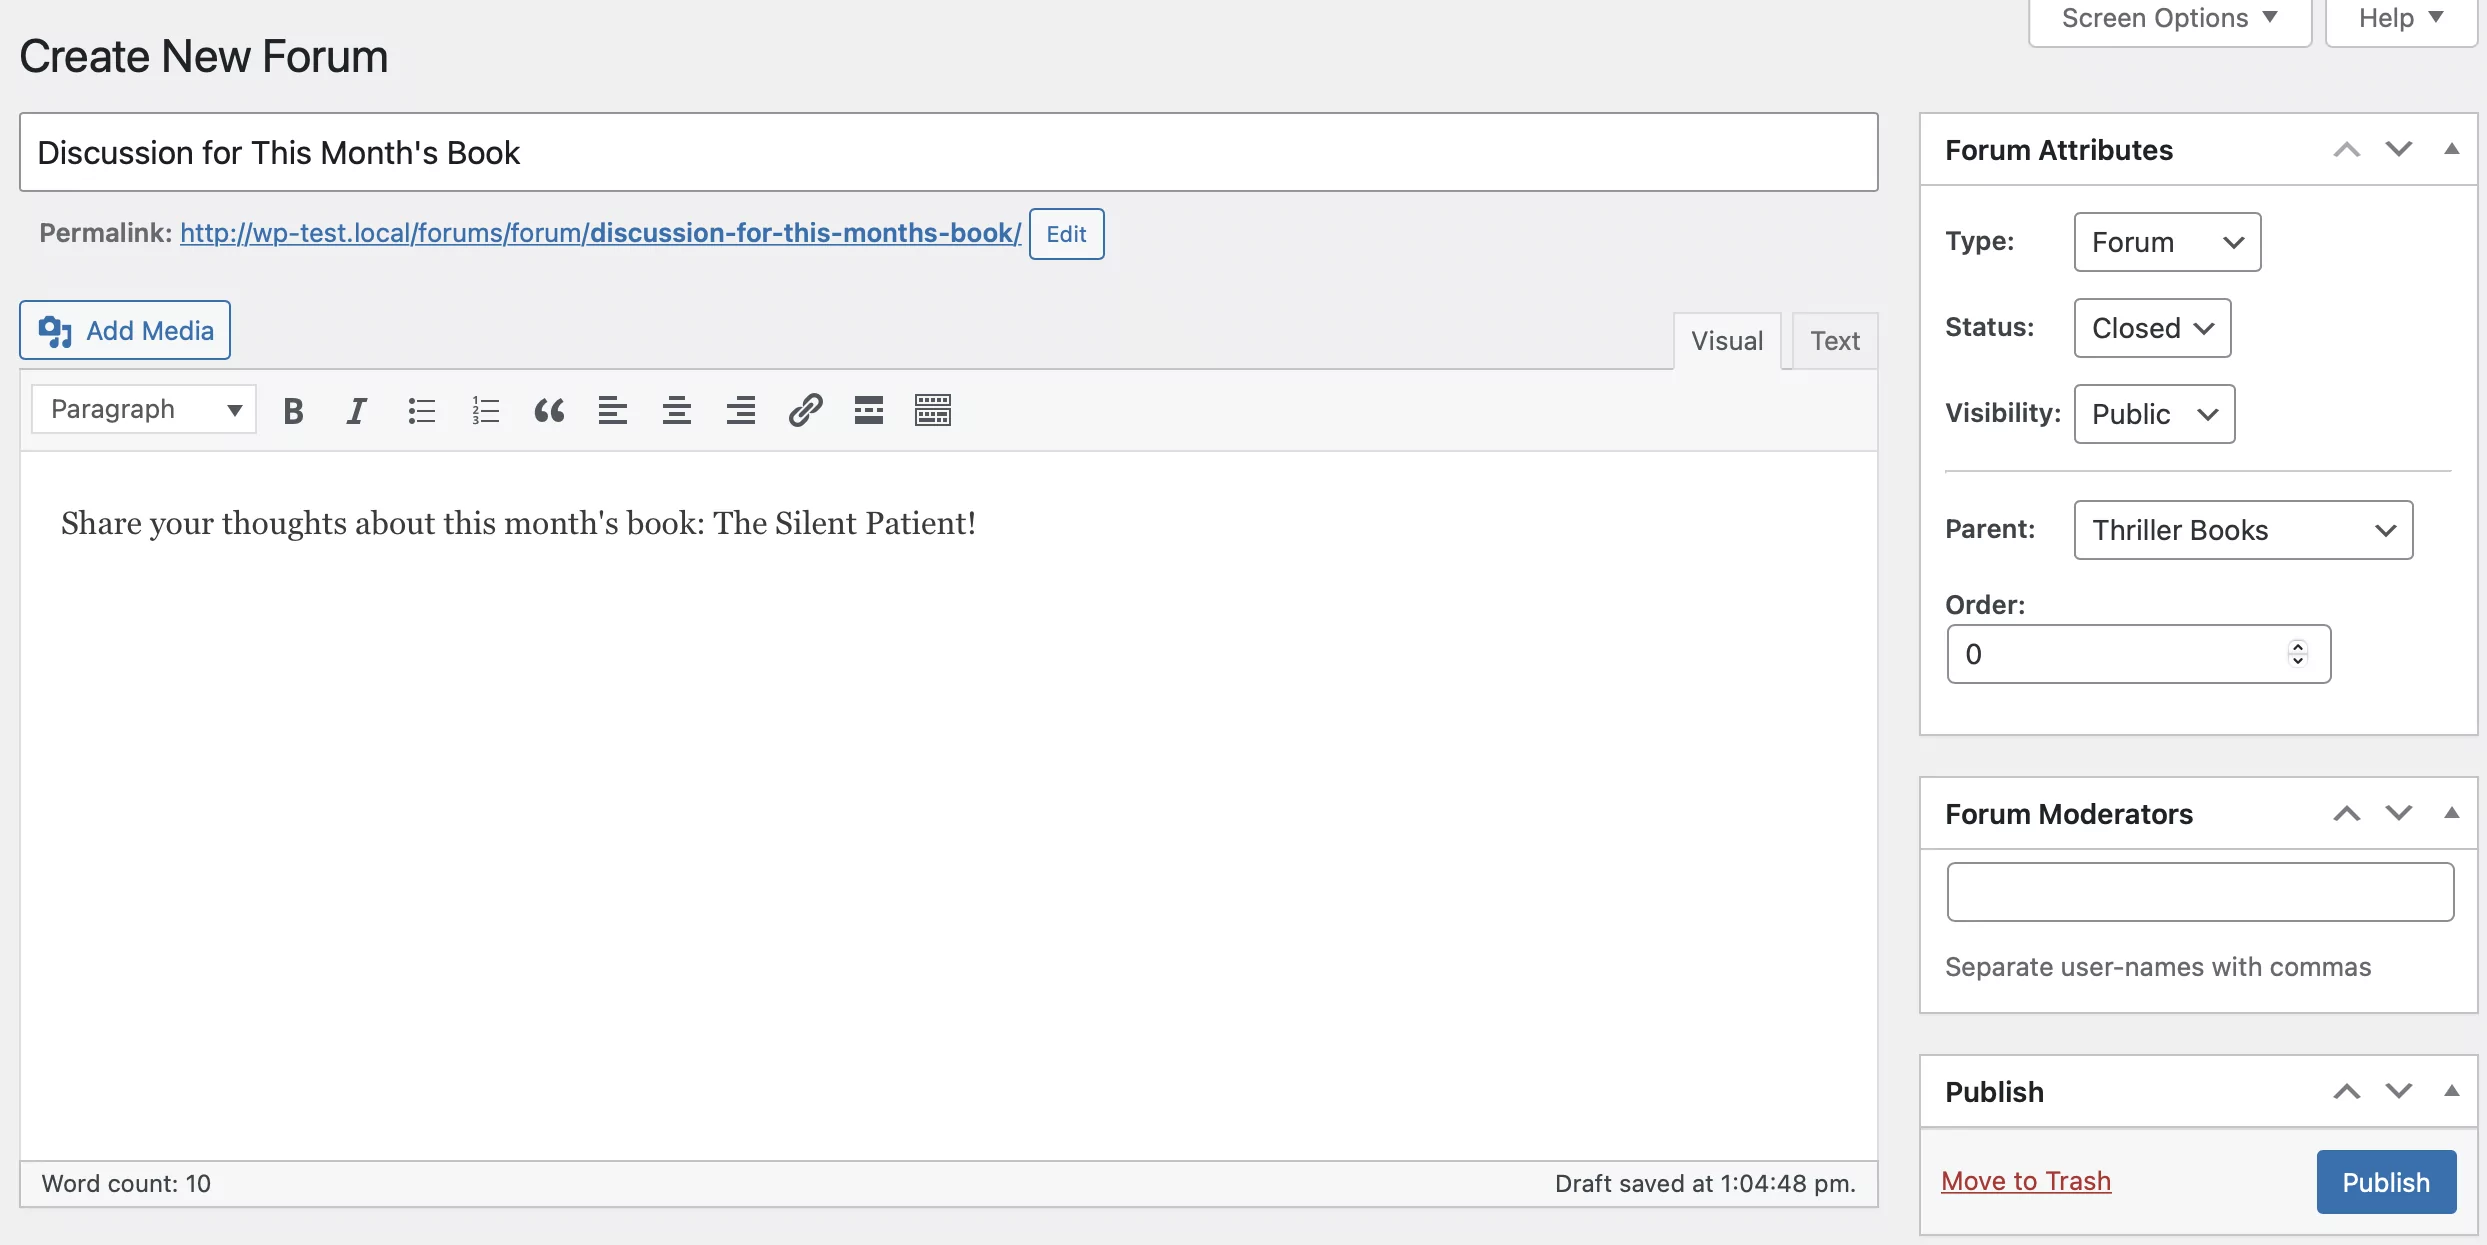The width and height of the screenshot is (2487, 1245).
Task: Insert a numbered list
Action: 485,410
